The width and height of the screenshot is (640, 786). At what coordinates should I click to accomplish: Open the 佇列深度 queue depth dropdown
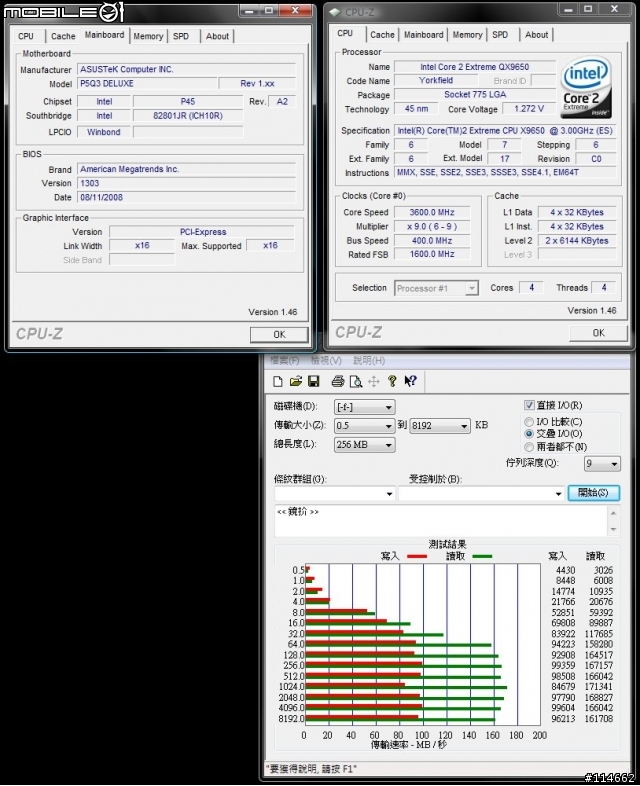(602, 464)
